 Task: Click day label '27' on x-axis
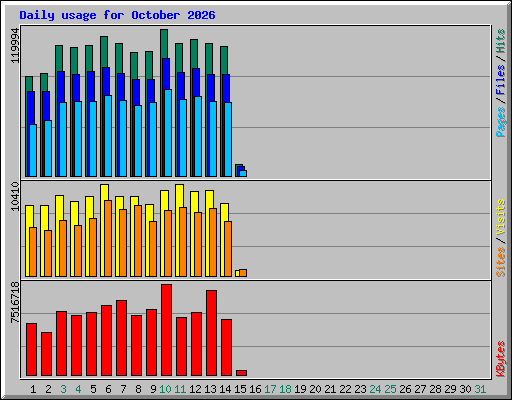point(420,389)
